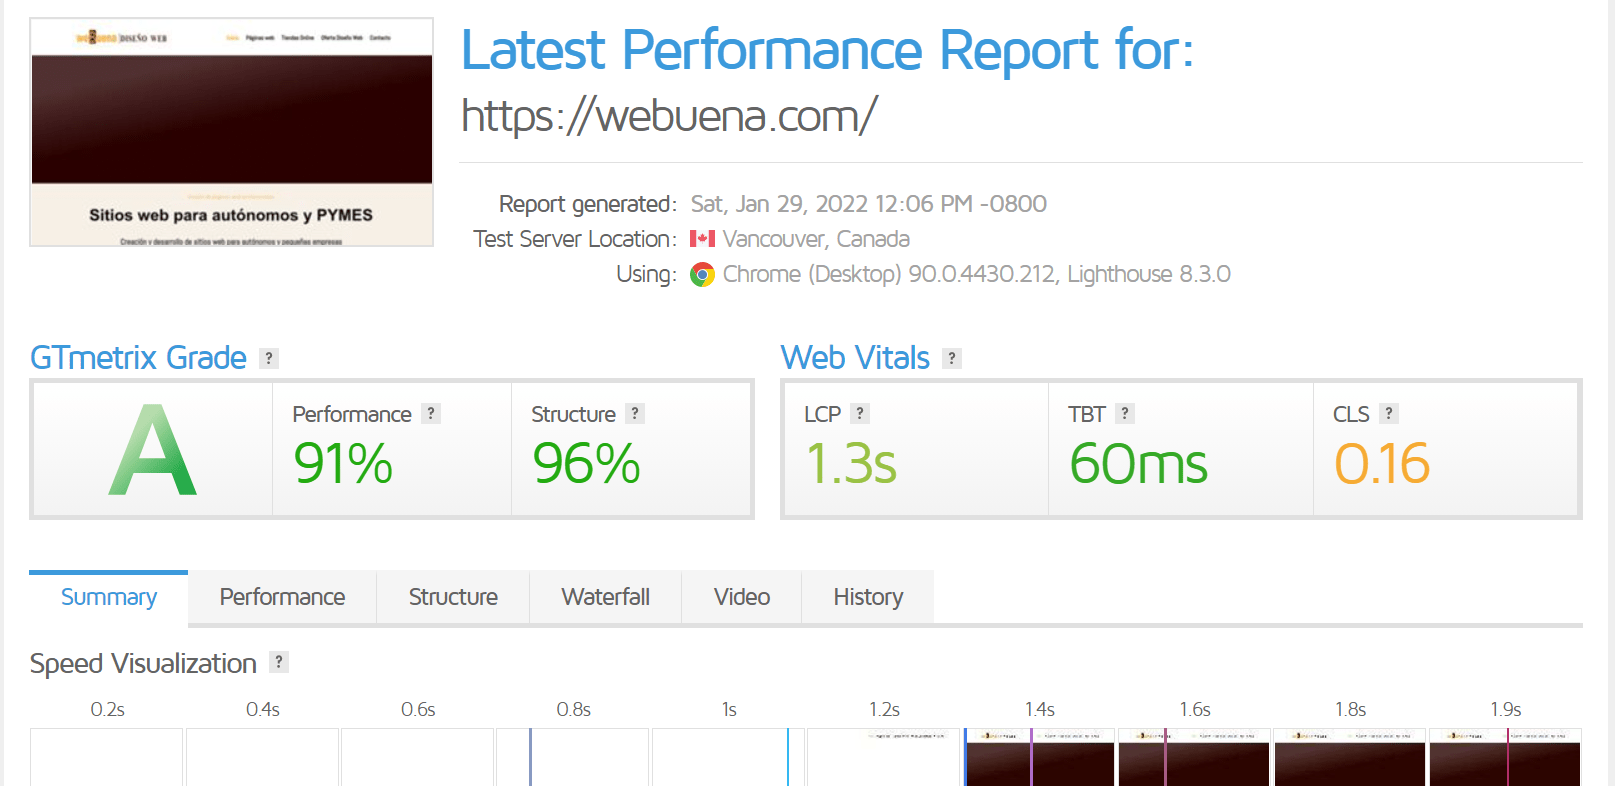Switch to the Structure tab
The image size is (1615, 786).
[453, 597]
